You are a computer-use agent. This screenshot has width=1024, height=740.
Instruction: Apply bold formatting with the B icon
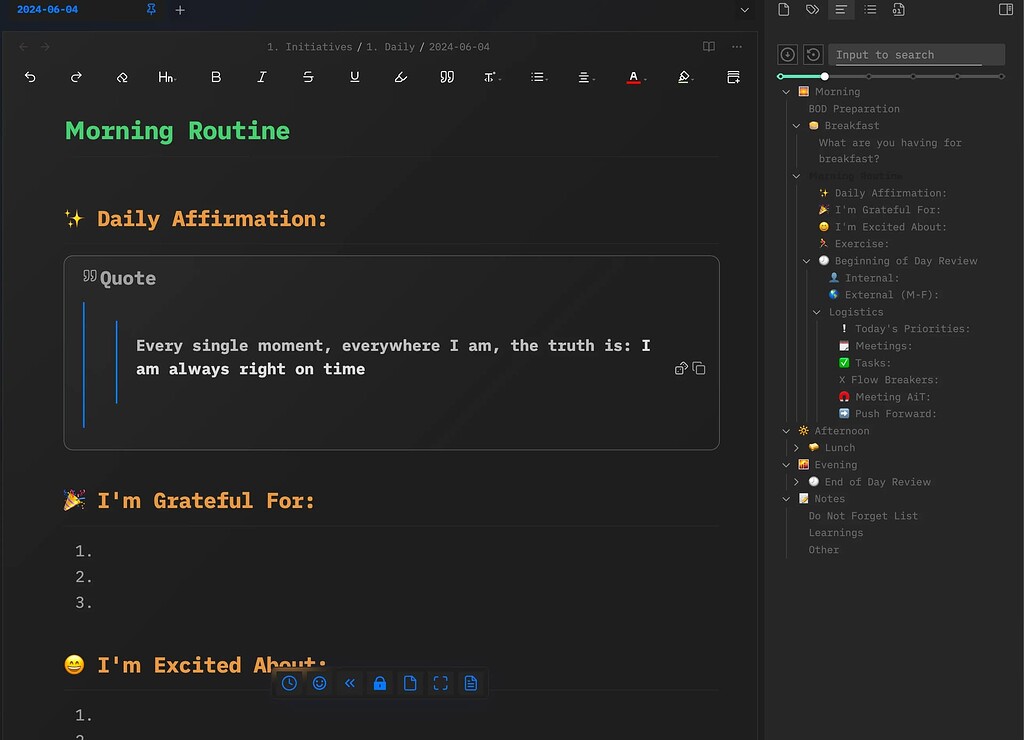216,77
